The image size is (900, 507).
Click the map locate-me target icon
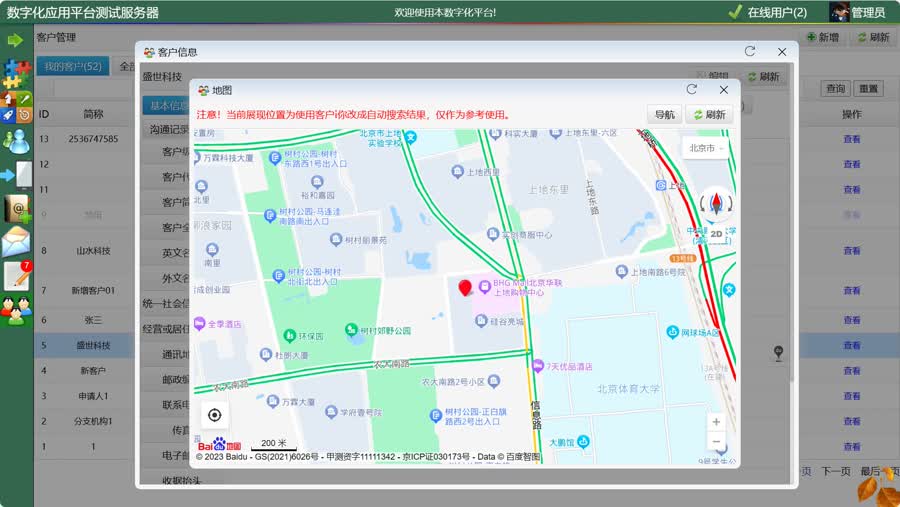point(214,415)
